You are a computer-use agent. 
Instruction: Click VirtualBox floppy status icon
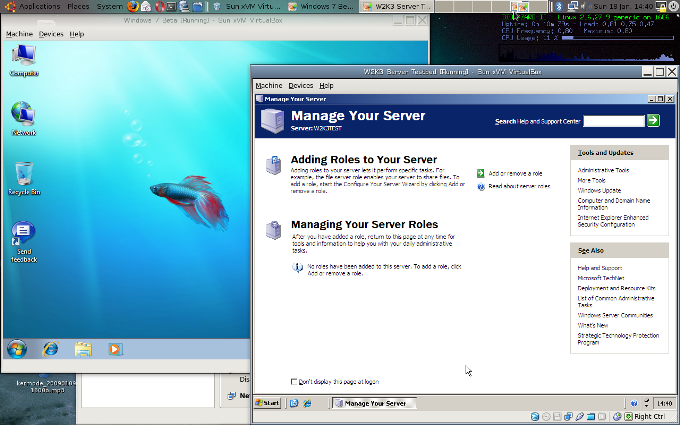click(557, 417)
